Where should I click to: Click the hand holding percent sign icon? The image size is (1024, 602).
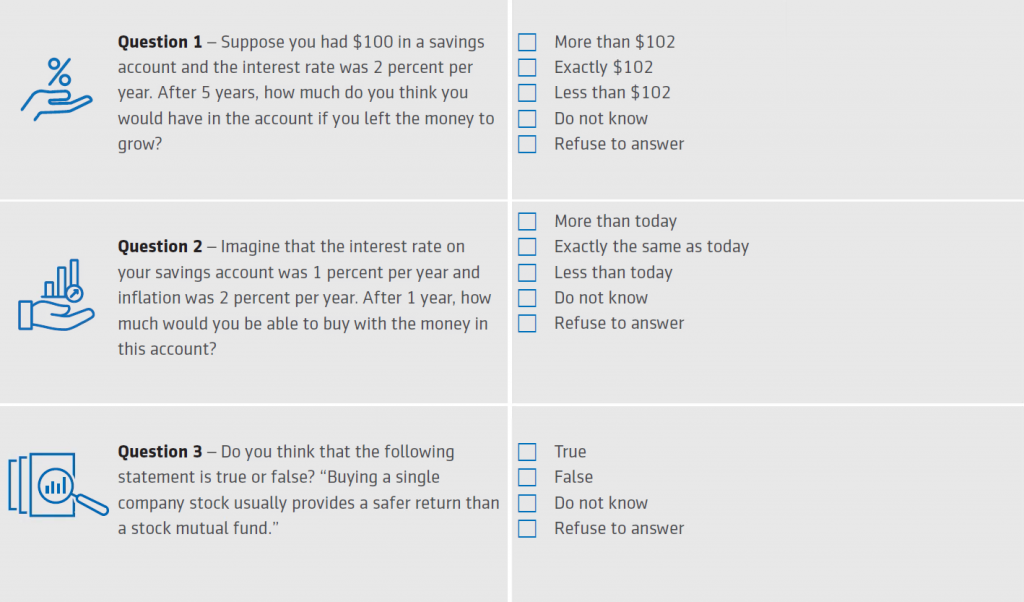coord(55,90)
